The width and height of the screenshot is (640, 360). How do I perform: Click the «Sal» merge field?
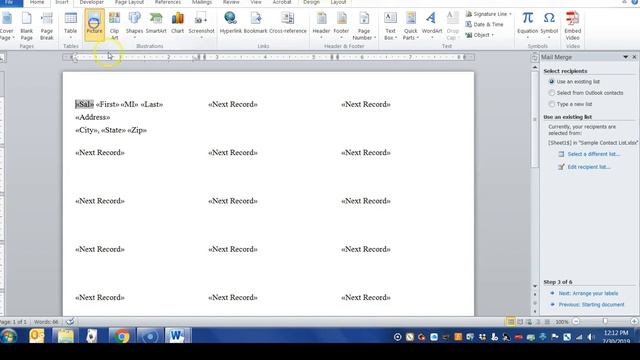pos(84,104)
